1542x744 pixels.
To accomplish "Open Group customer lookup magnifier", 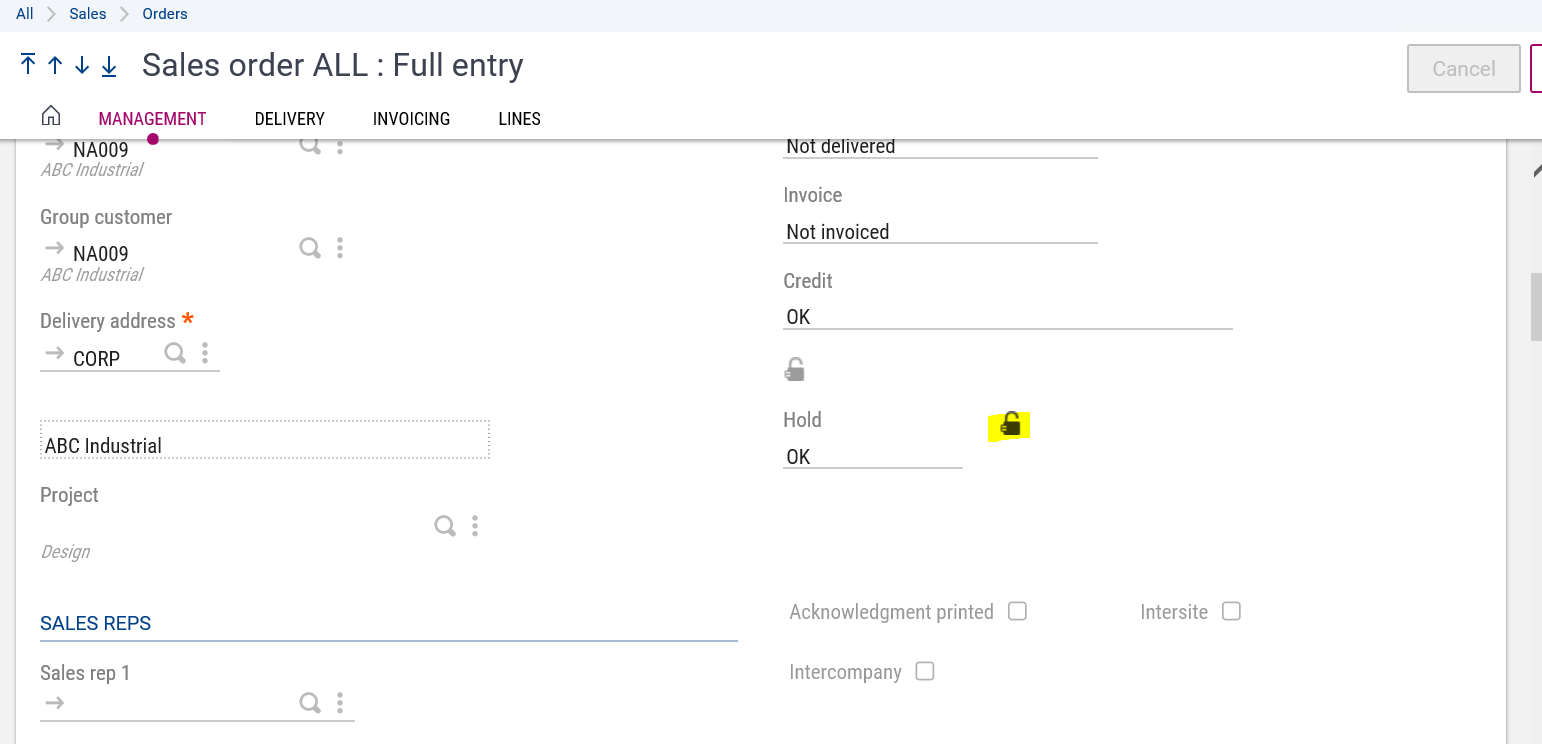I will 310,248.
